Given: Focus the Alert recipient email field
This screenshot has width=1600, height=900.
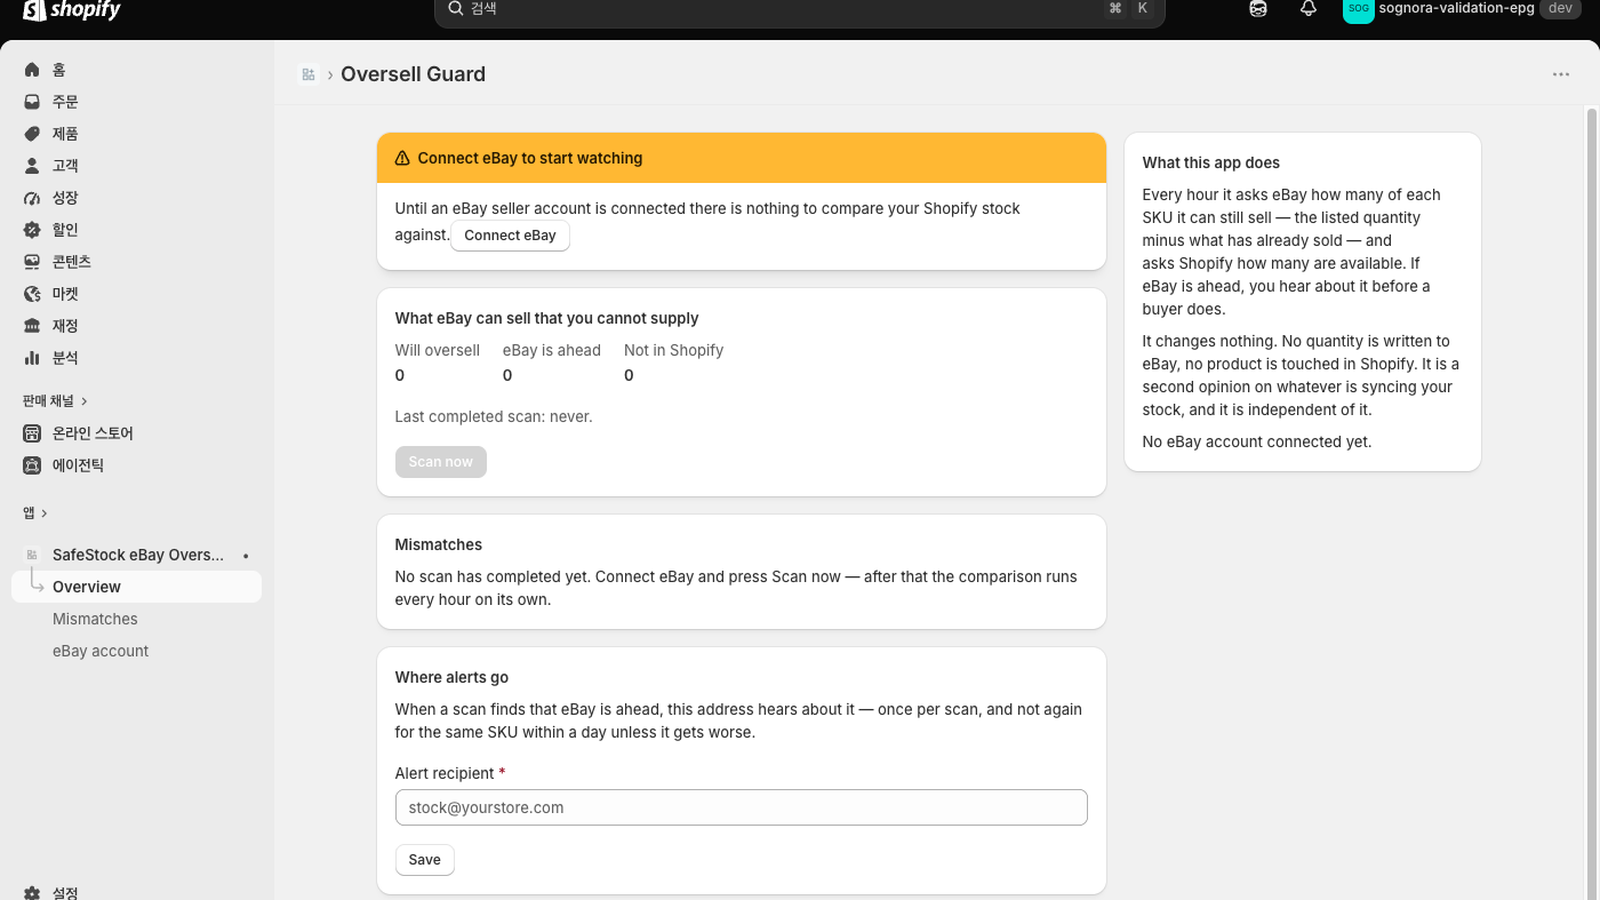Looking at the screenshot, I should click(741, 808).
